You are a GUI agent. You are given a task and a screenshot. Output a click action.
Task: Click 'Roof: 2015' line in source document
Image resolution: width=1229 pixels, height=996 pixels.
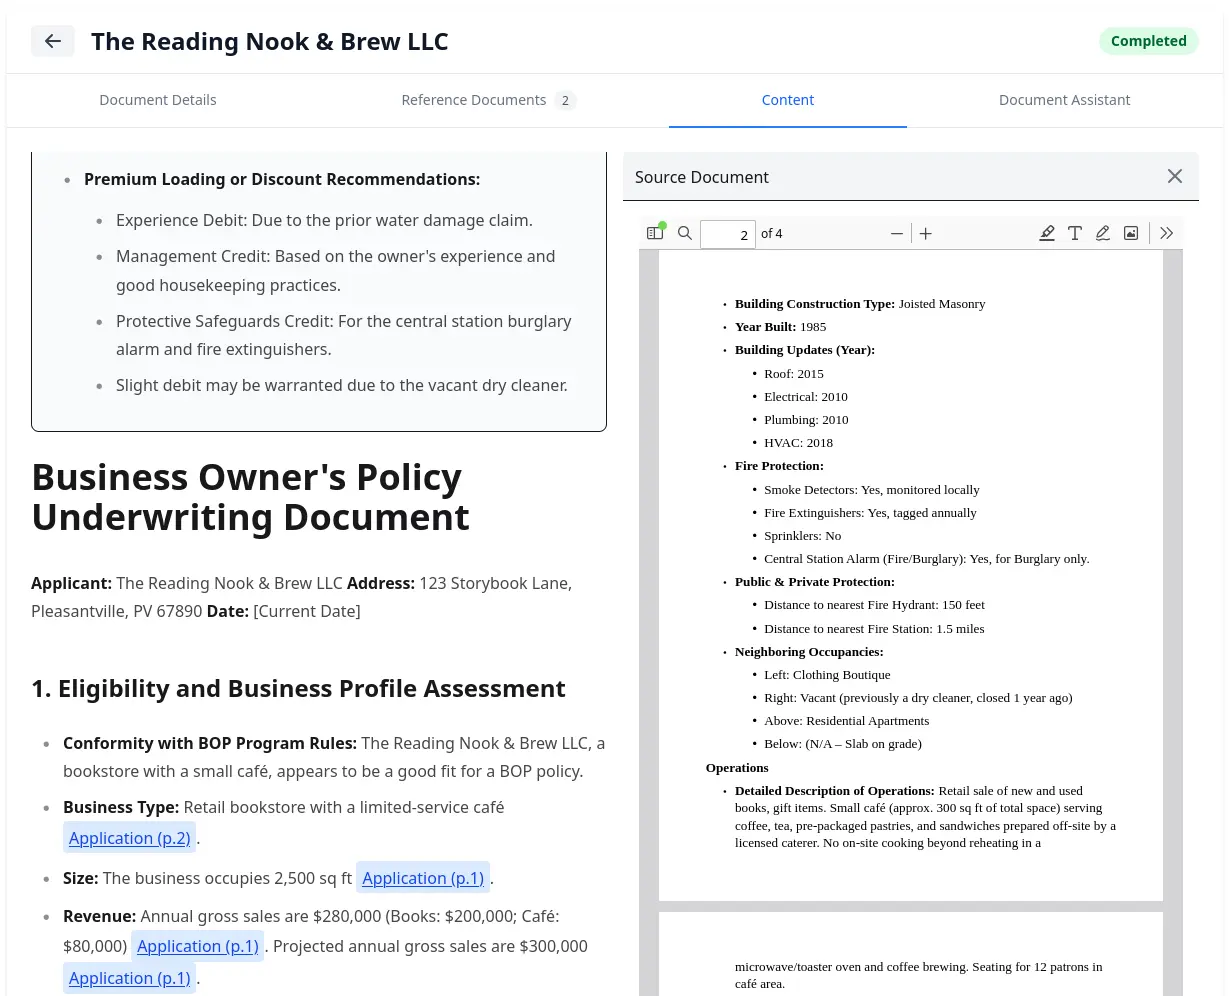pyautogui.click(x=794, y=374)
